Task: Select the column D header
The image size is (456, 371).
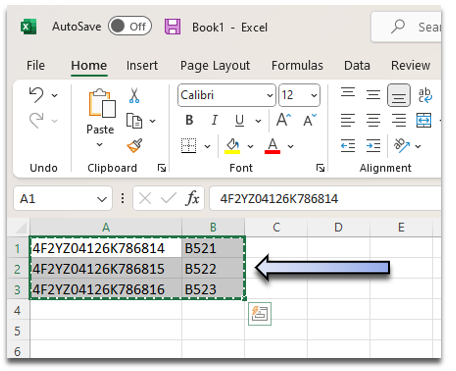Action: 338,228
